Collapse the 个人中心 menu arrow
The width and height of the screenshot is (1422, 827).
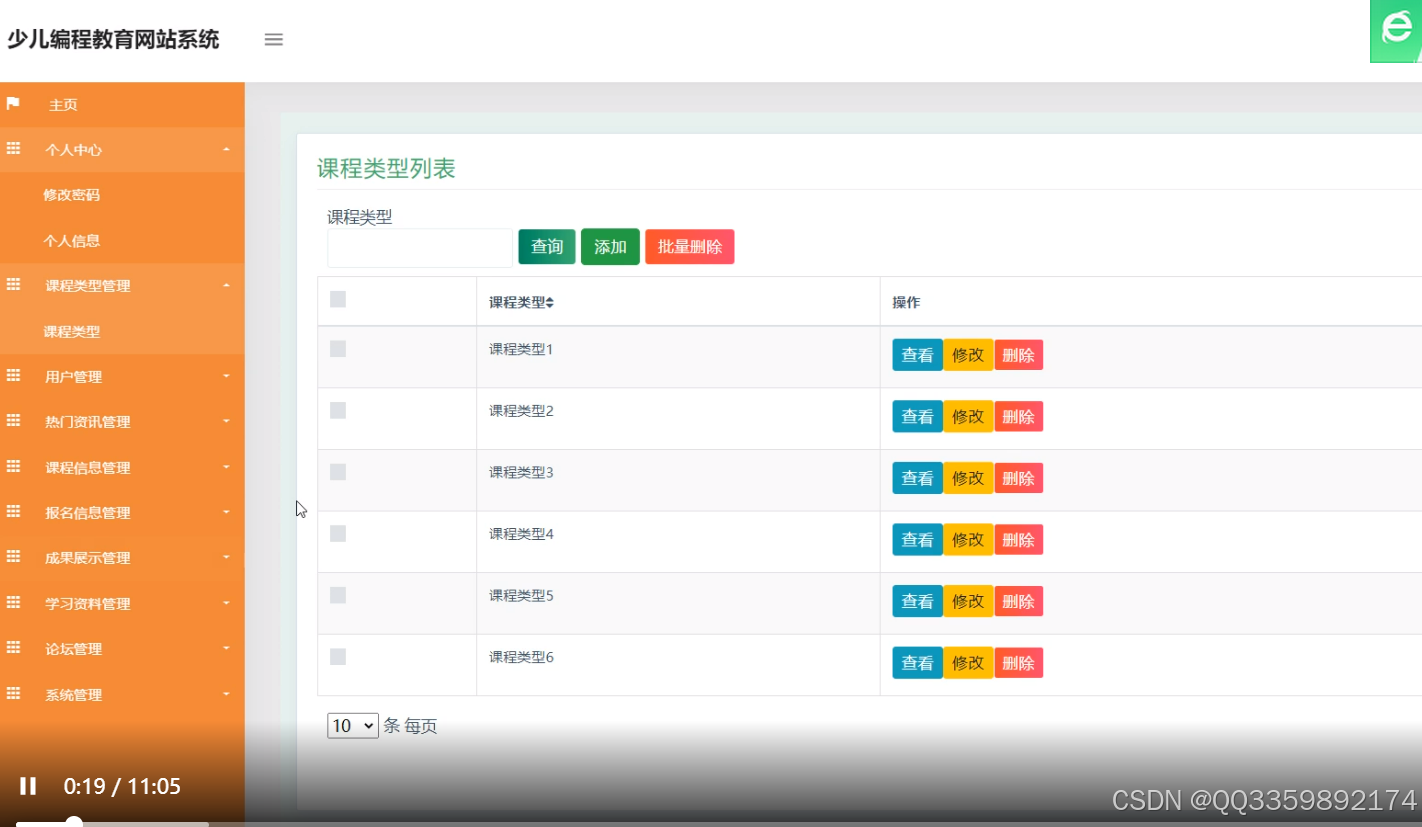(x=226, y=149)
